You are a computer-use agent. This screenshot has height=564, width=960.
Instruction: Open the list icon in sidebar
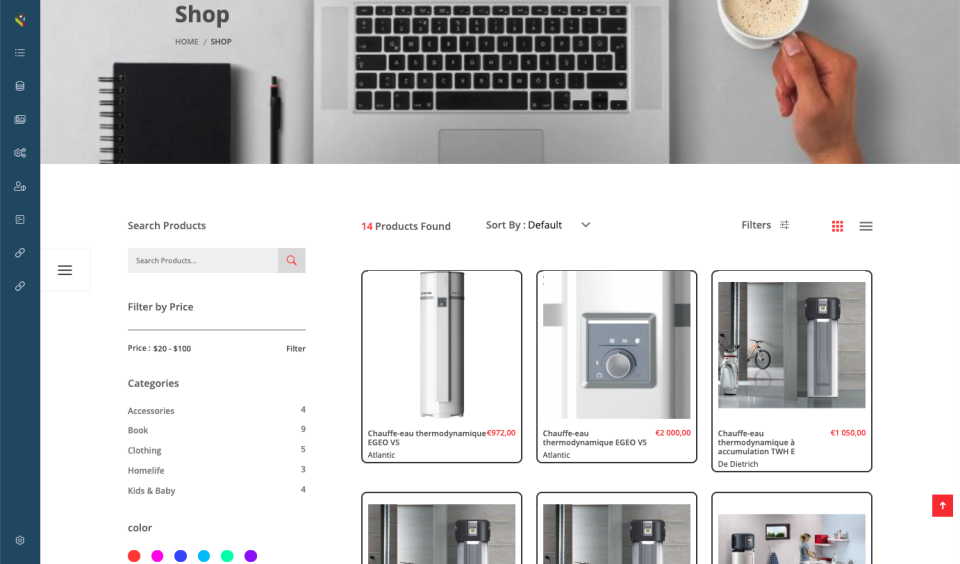point(20,53)
